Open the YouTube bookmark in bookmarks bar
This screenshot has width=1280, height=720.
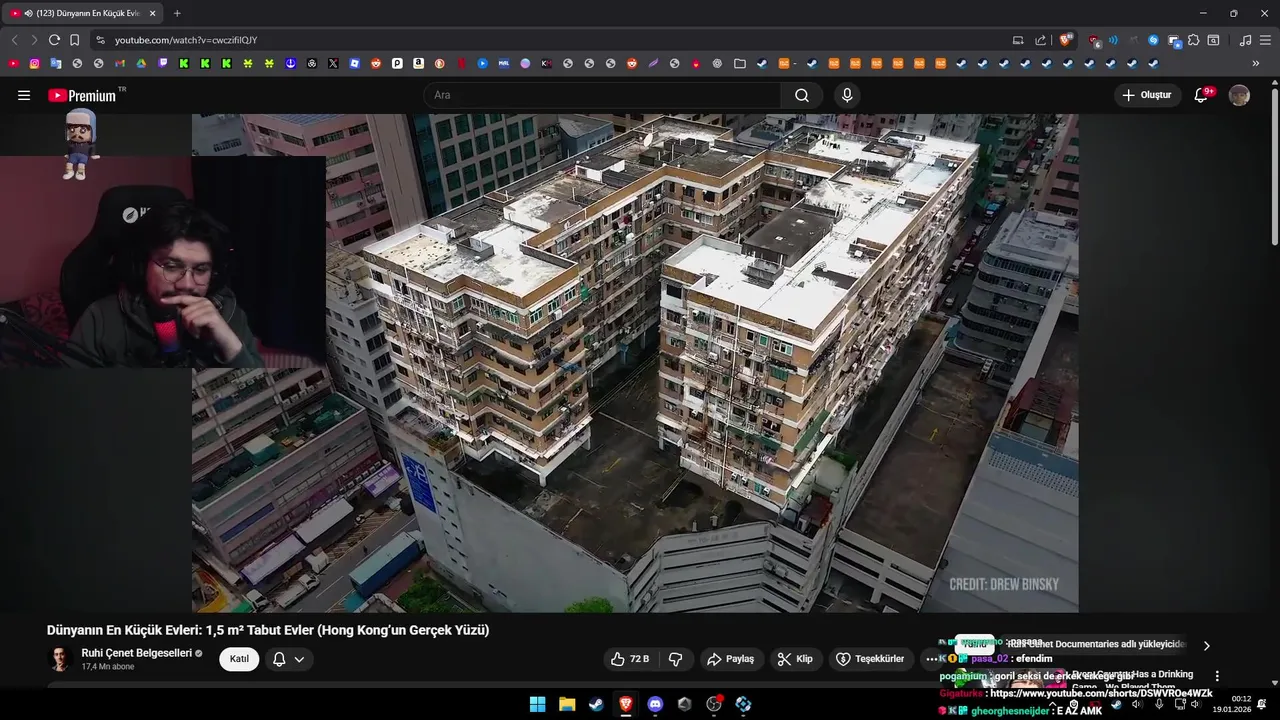pos(13,63)
